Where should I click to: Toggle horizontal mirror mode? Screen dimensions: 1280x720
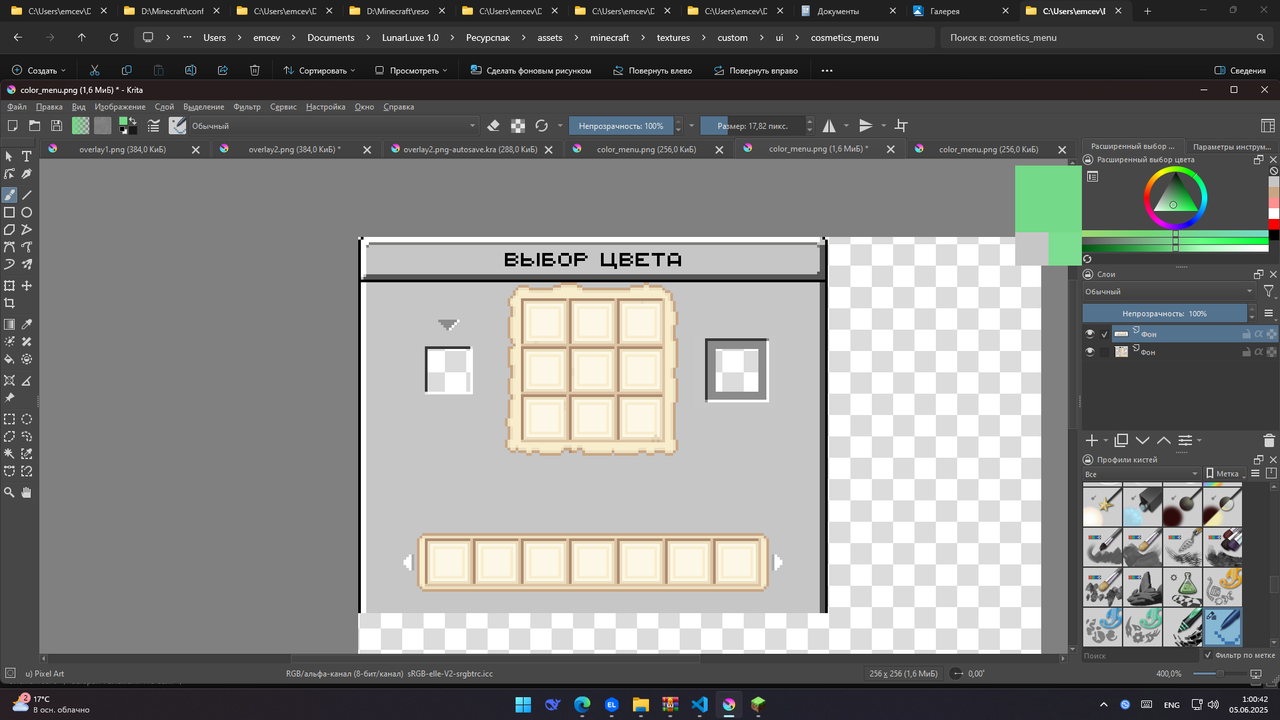coord(829,126)
